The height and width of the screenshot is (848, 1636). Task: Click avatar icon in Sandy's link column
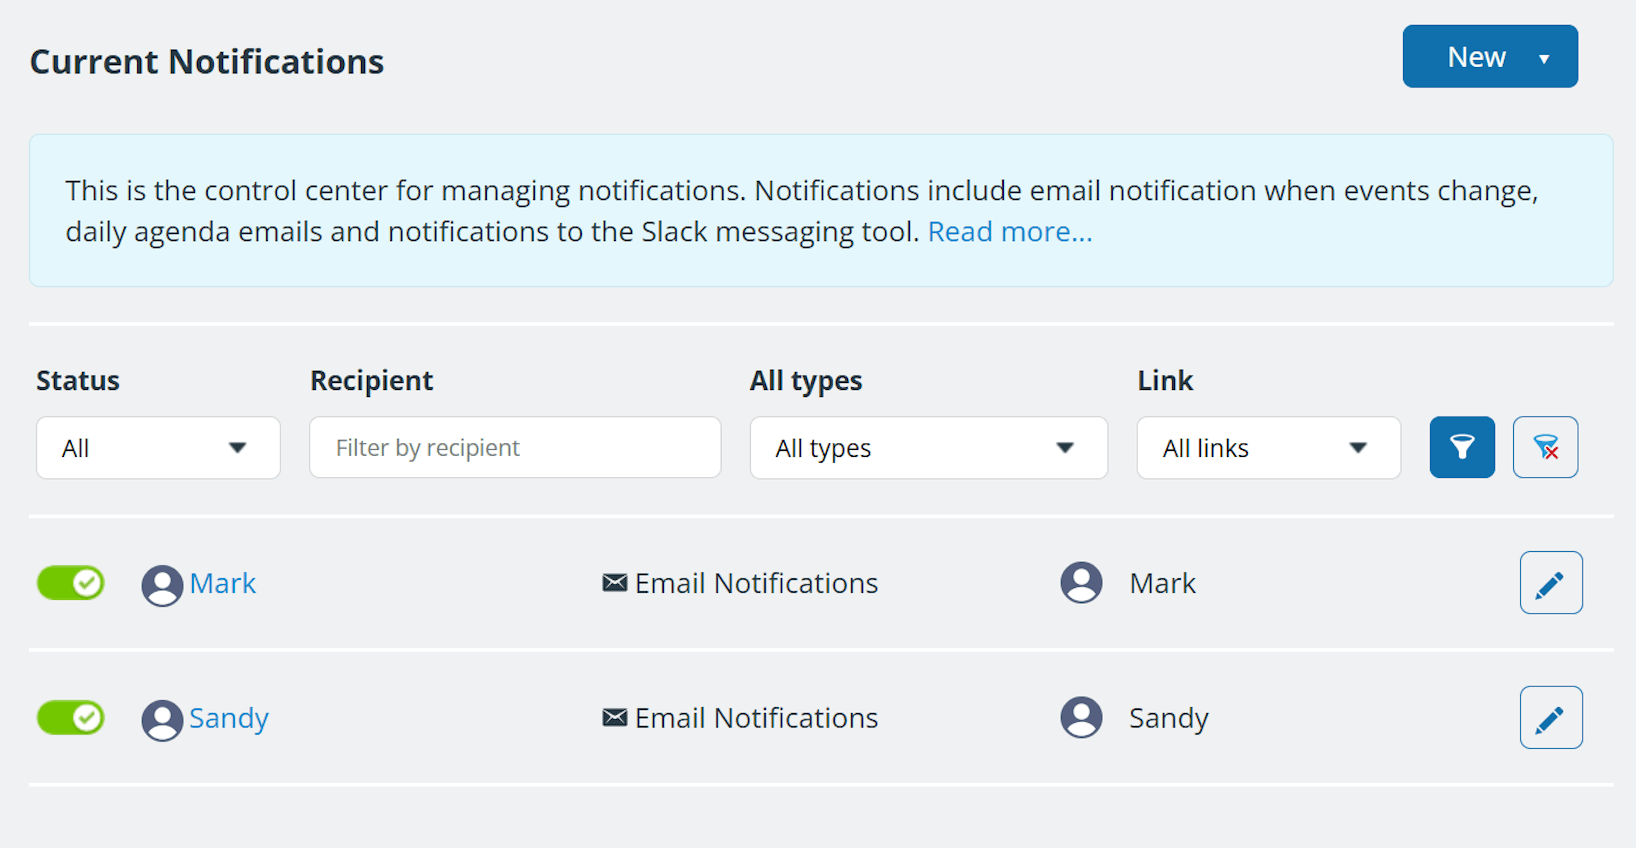pos(1081,718)
